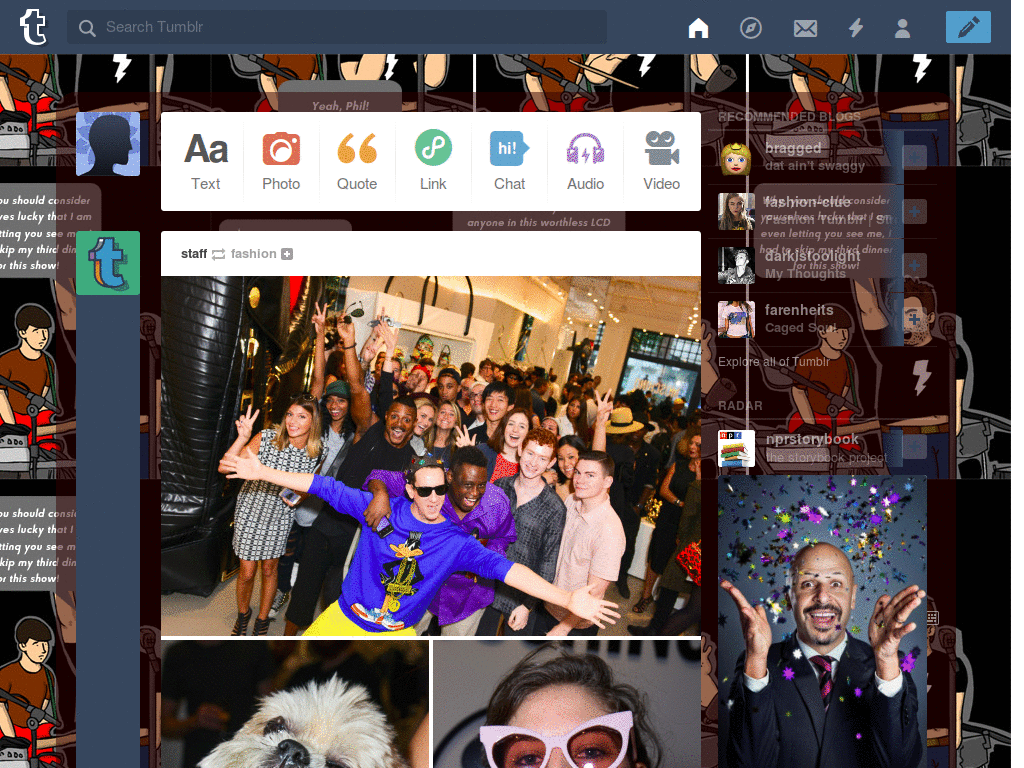Screen dimensions: 1024x768
Task: Open the Tumblr logo home link
Action: point(33,27)
